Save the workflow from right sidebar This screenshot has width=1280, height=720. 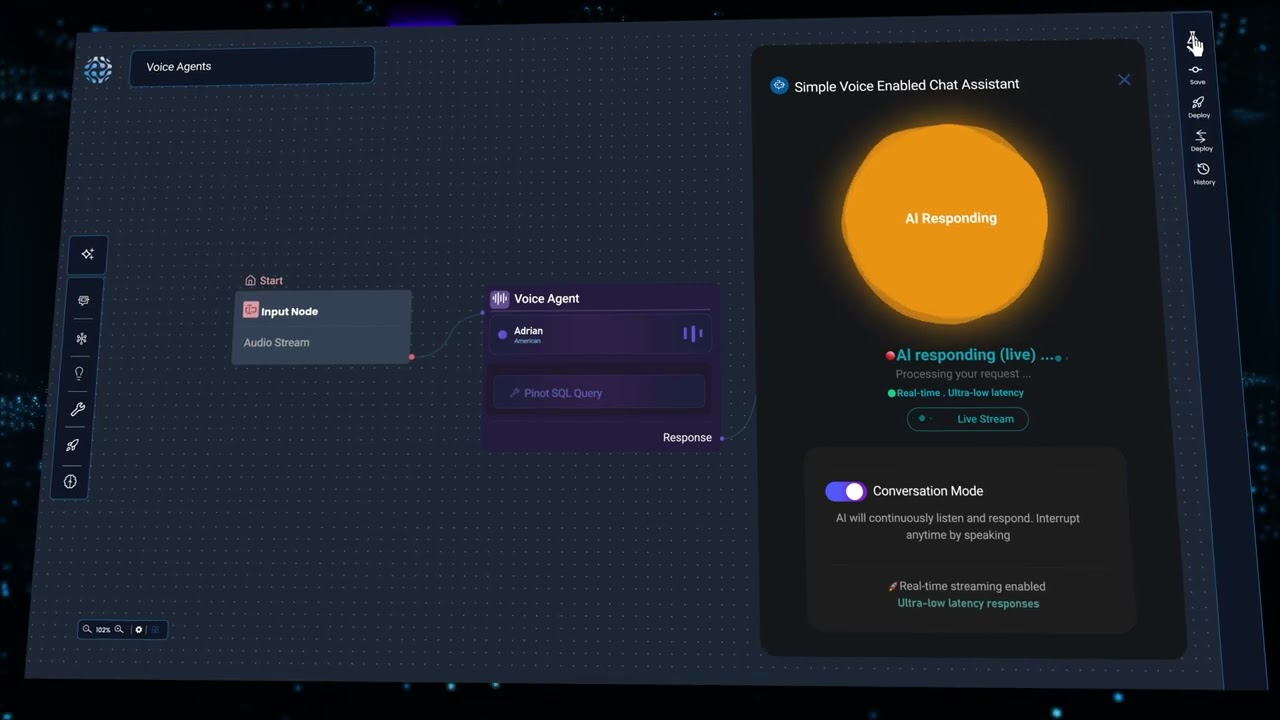pyautogui.click(x=1196, y=74)
